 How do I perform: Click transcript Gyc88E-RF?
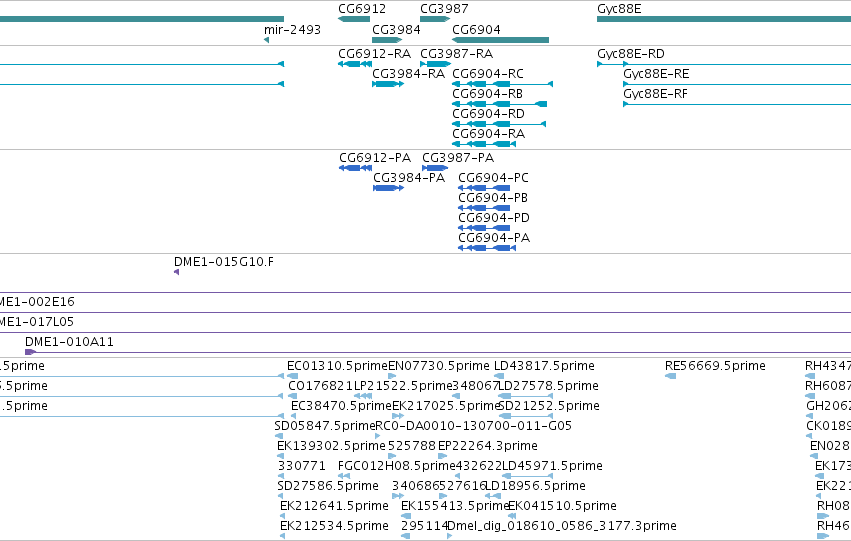tap(655, 94)
